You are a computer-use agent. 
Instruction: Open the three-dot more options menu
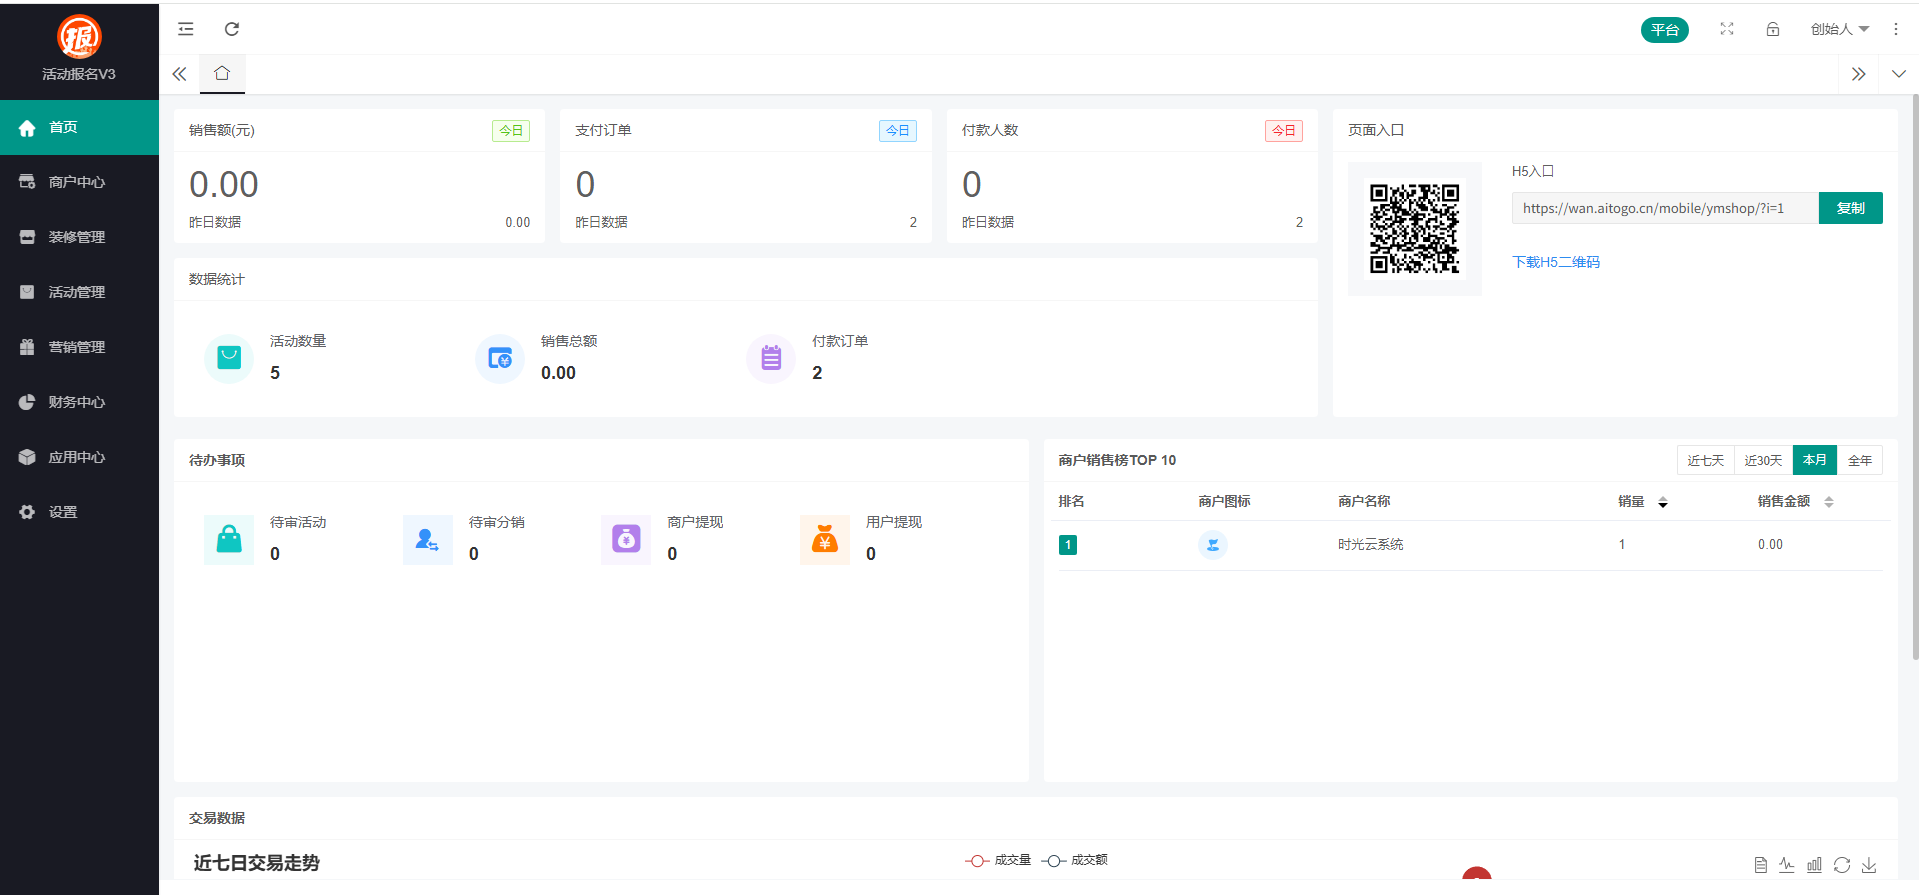1895,29
